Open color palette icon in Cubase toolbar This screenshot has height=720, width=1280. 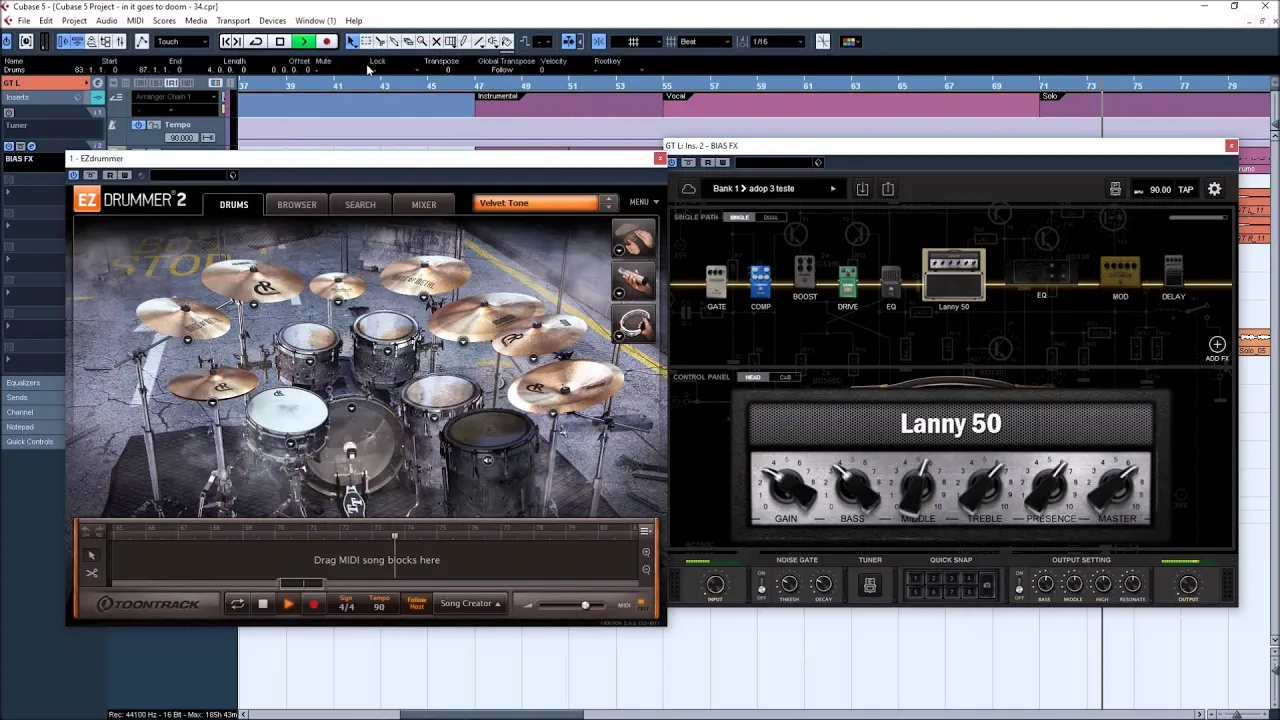pos(849,42)
